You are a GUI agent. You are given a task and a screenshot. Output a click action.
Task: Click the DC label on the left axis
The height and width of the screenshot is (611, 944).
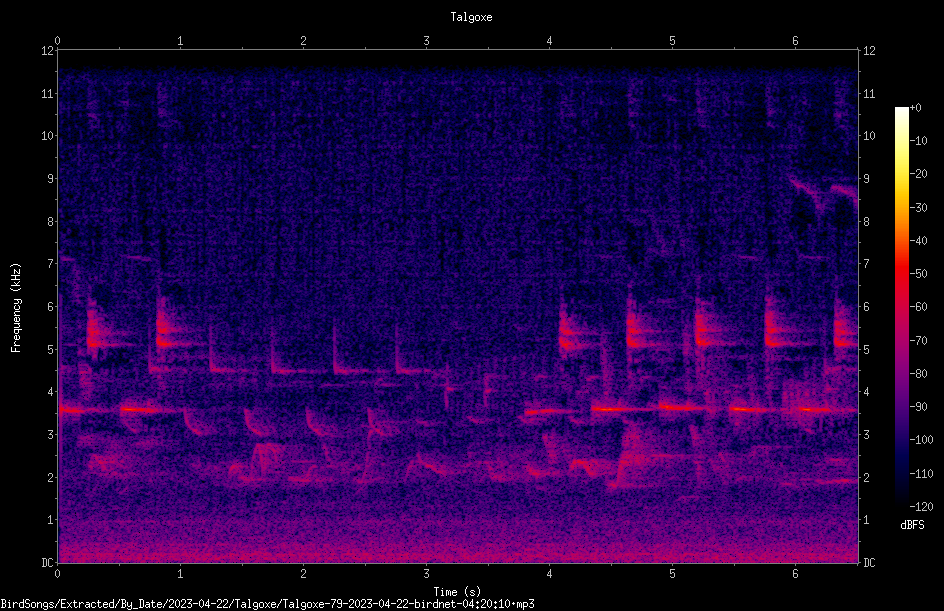click(48, 563)
